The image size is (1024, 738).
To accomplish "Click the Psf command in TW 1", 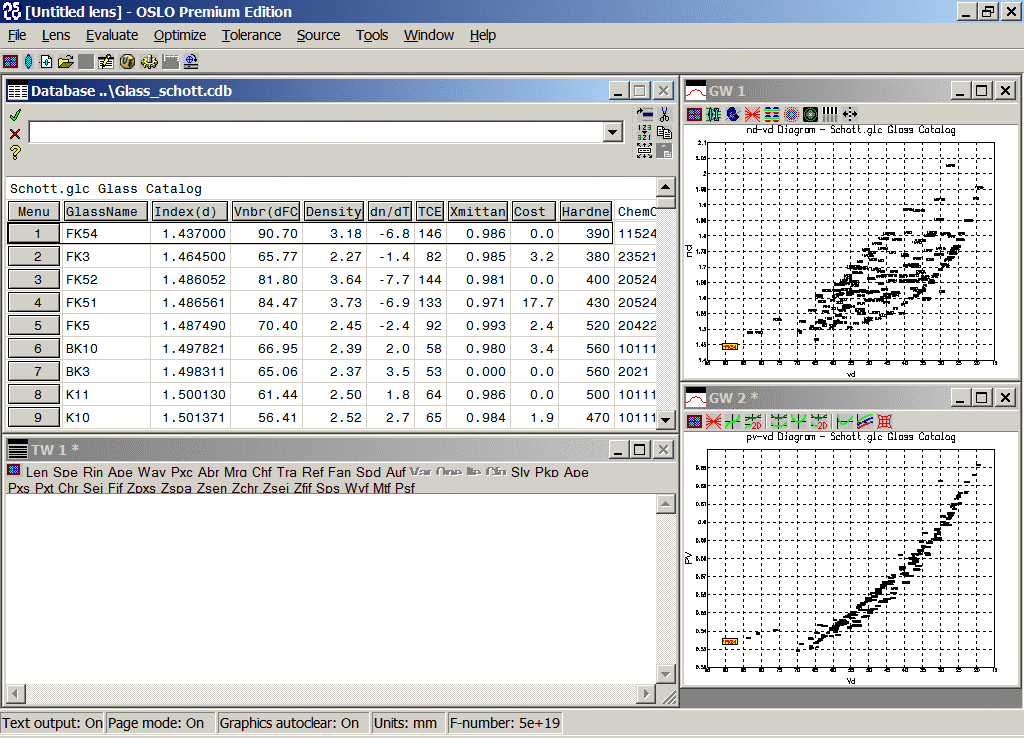I will [x=405, y=488].
